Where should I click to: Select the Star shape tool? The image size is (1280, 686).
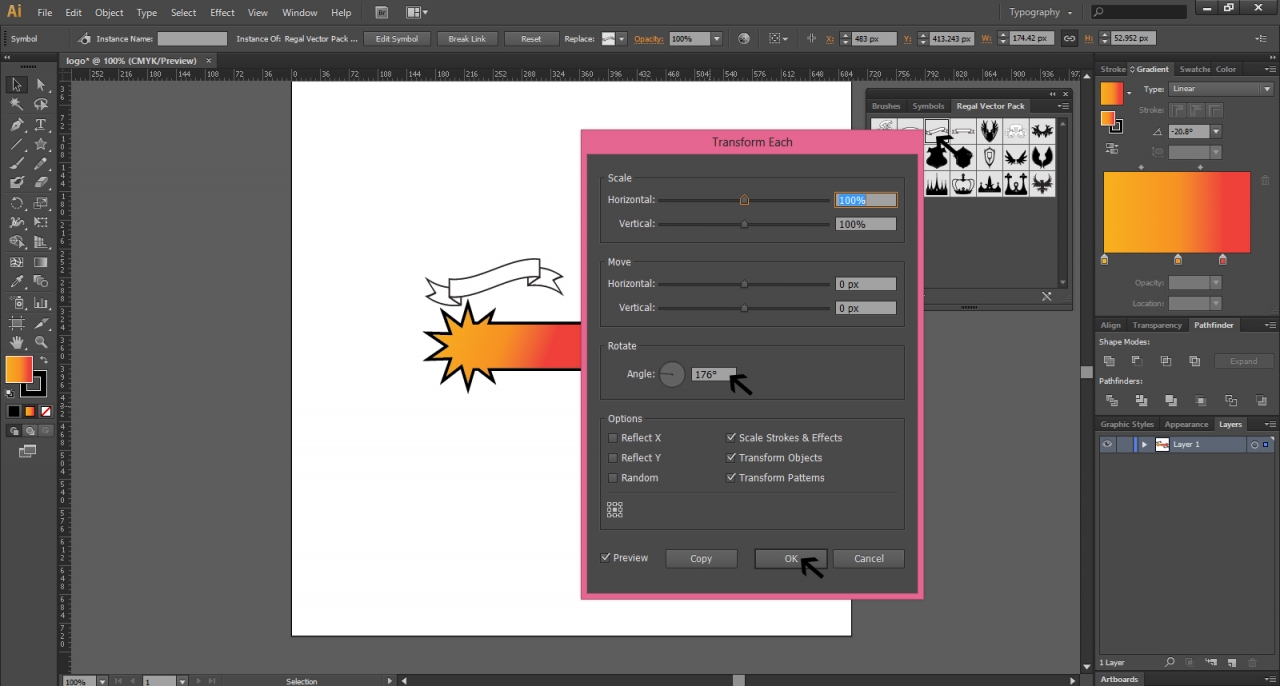pos(41,145)
